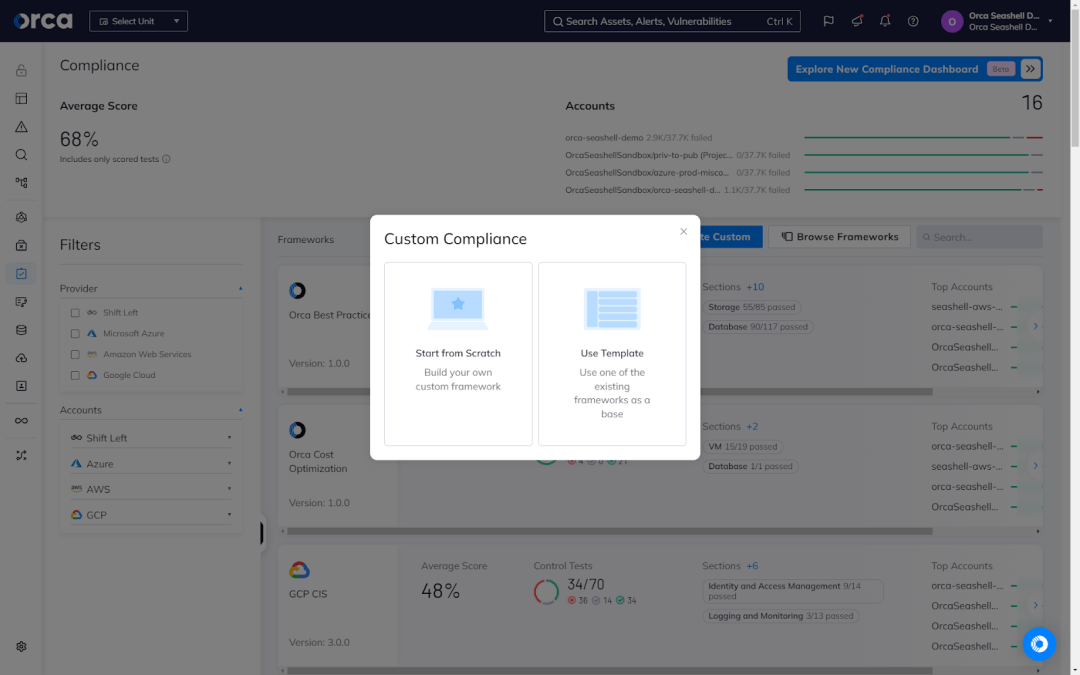Open the notifications bell
This screenshot has width=1080, height=675.
885,21
